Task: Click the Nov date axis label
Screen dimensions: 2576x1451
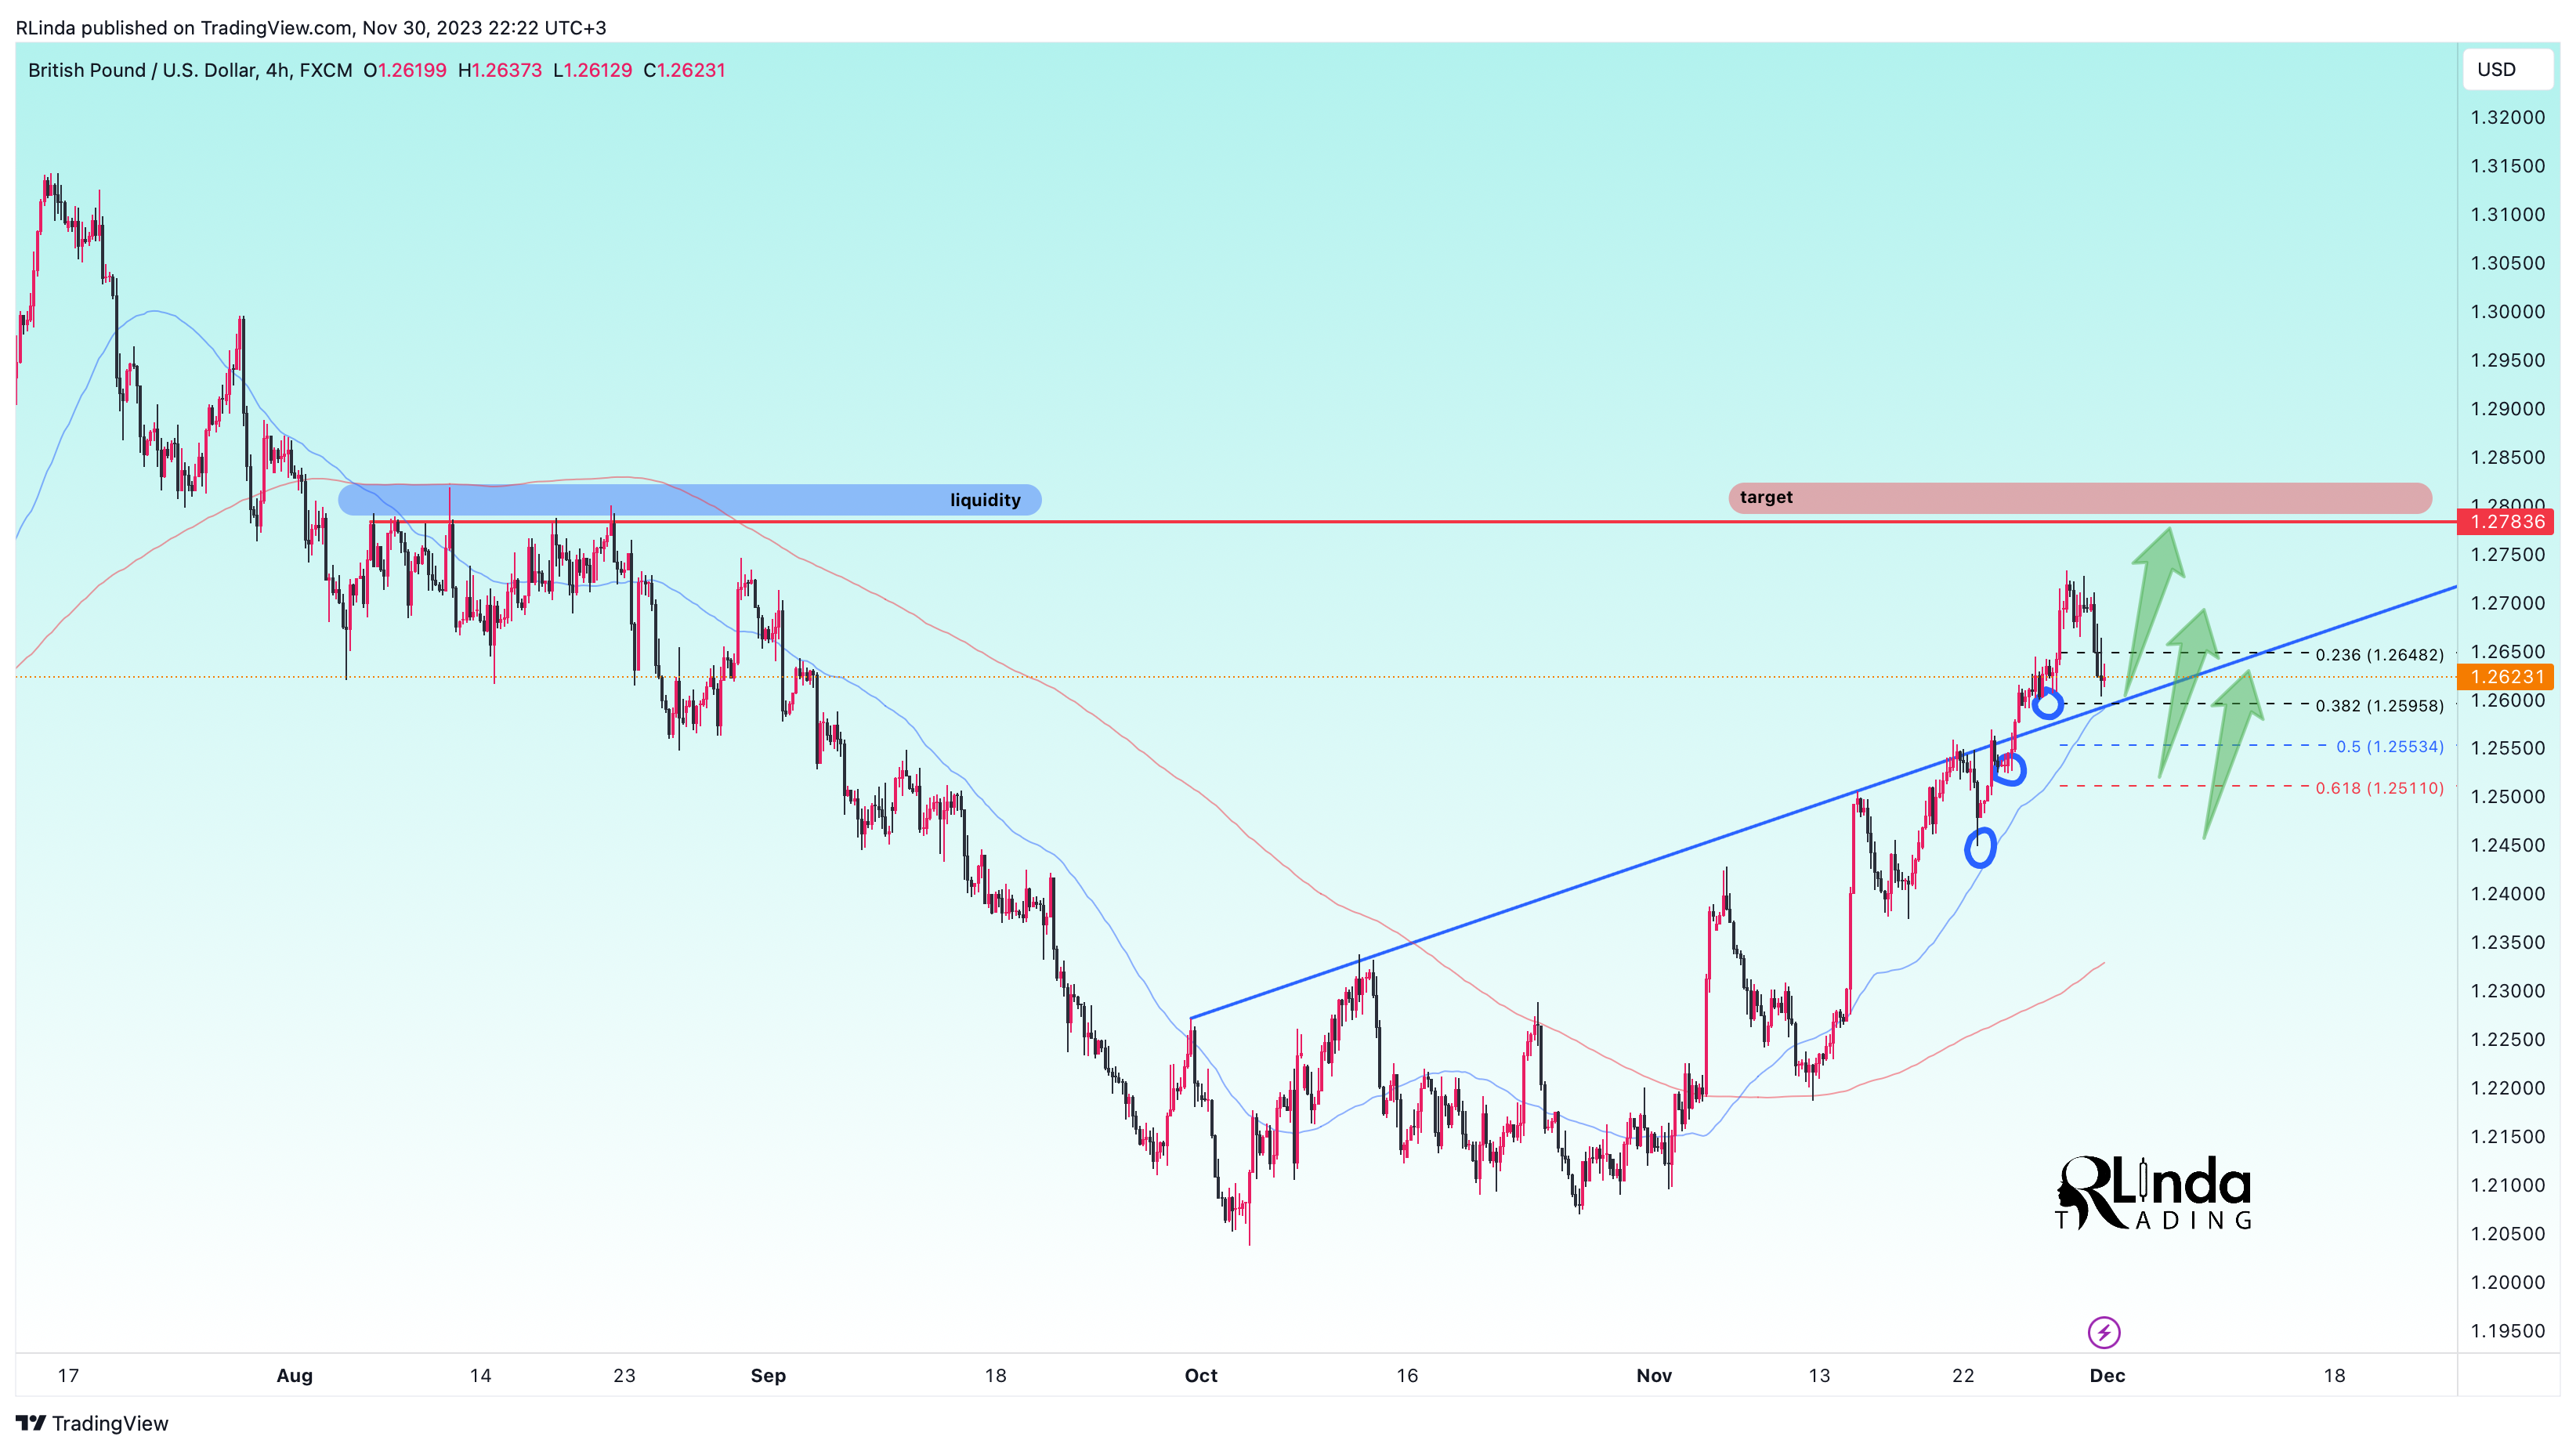Action: (1654, 1375)
